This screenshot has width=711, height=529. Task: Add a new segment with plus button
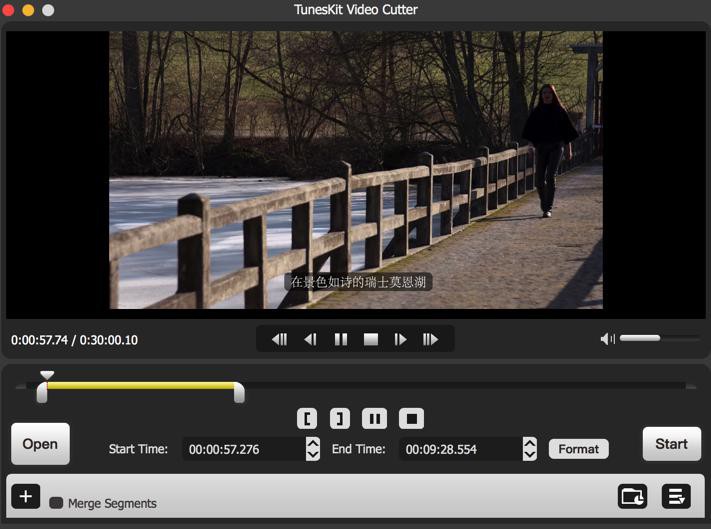tap(26, 496)
